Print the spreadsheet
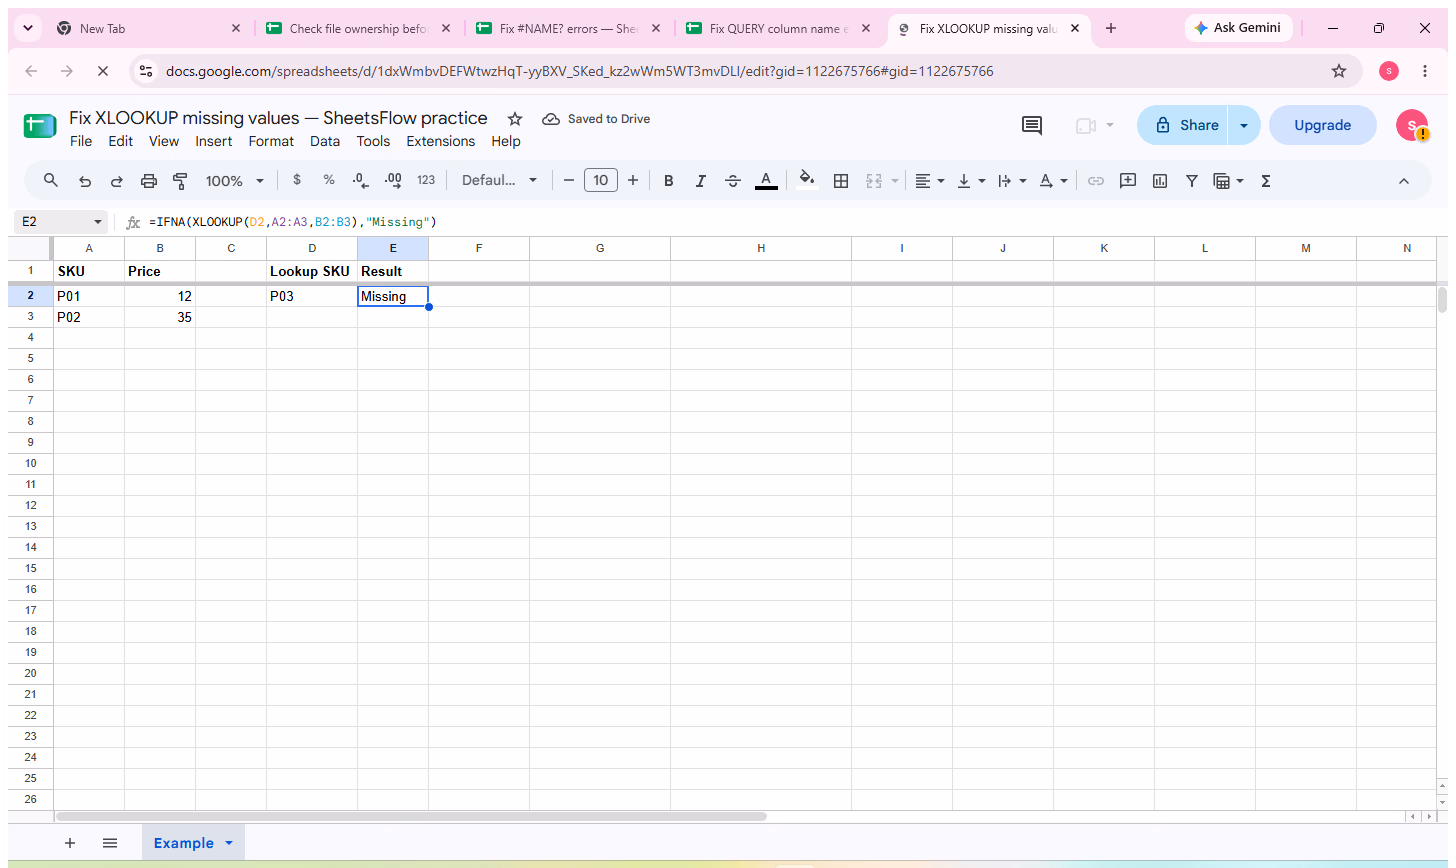This screenshot has width=1456, height=868. click(x=149, y=181)
